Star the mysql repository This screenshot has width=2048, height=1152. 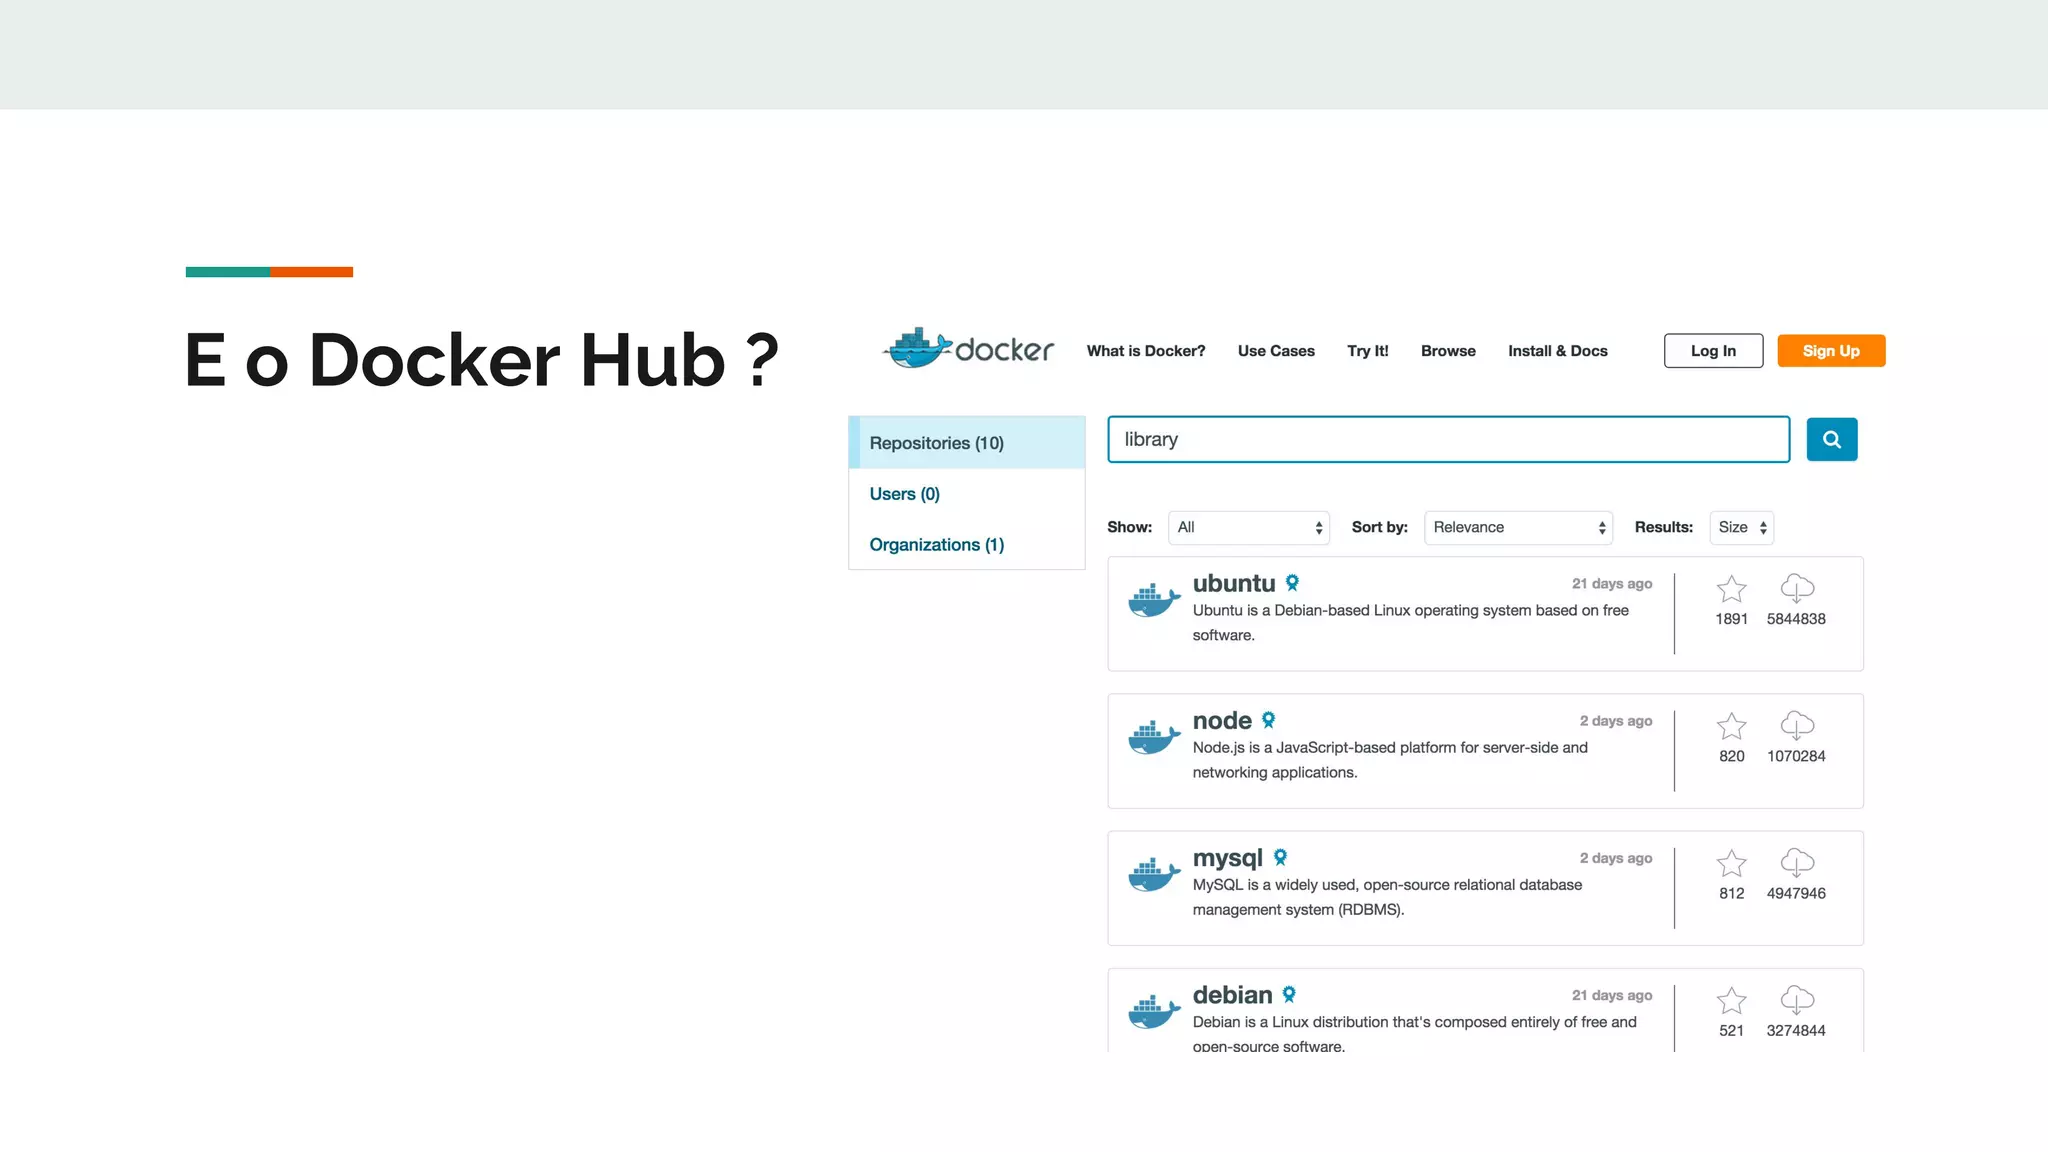coord(1731,863)
